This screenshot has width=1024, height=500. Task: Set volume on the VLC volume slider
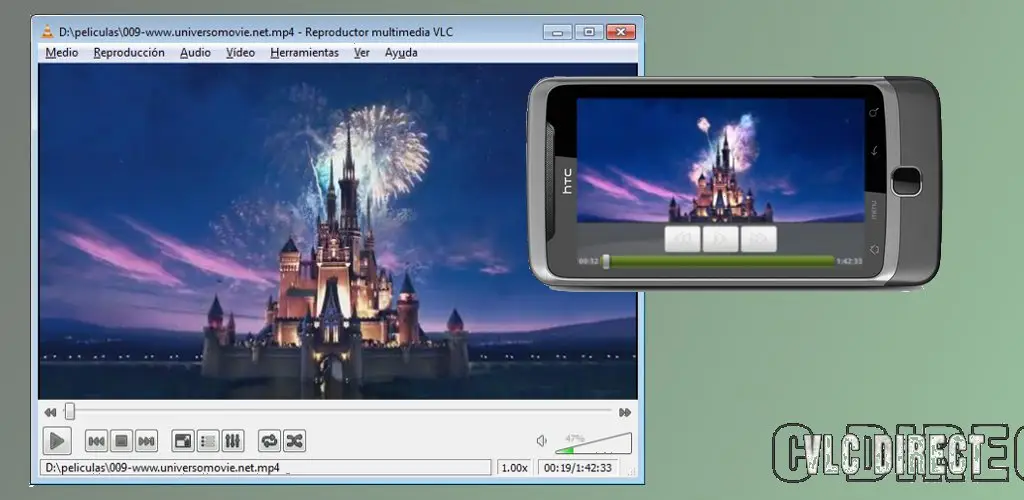point(593,444)
